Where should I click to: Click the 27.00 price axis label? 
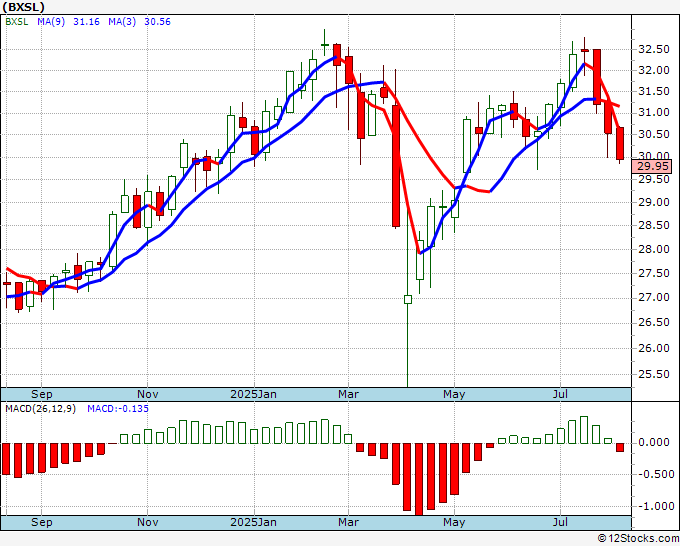click(x=654, y=298)
